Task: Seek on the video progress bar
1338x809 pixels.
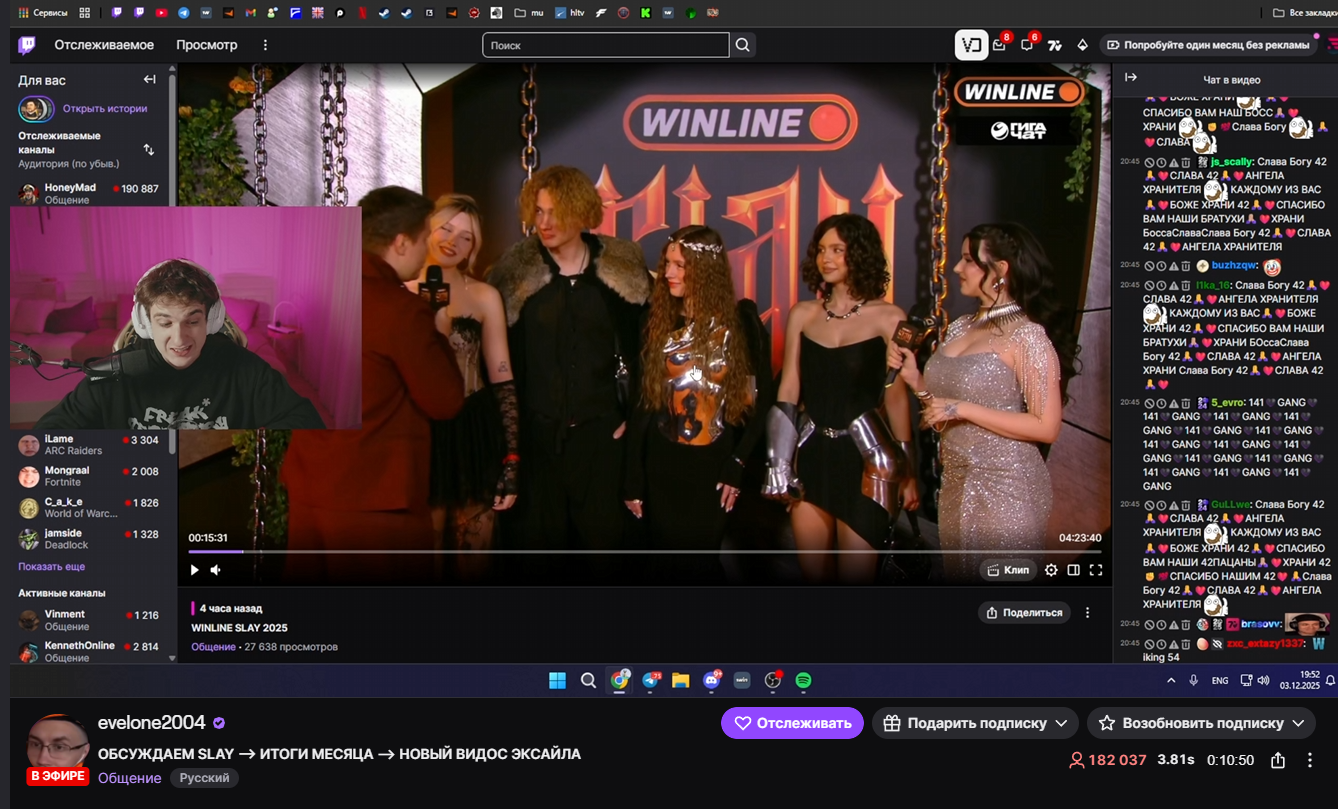Action: (645, 551)
